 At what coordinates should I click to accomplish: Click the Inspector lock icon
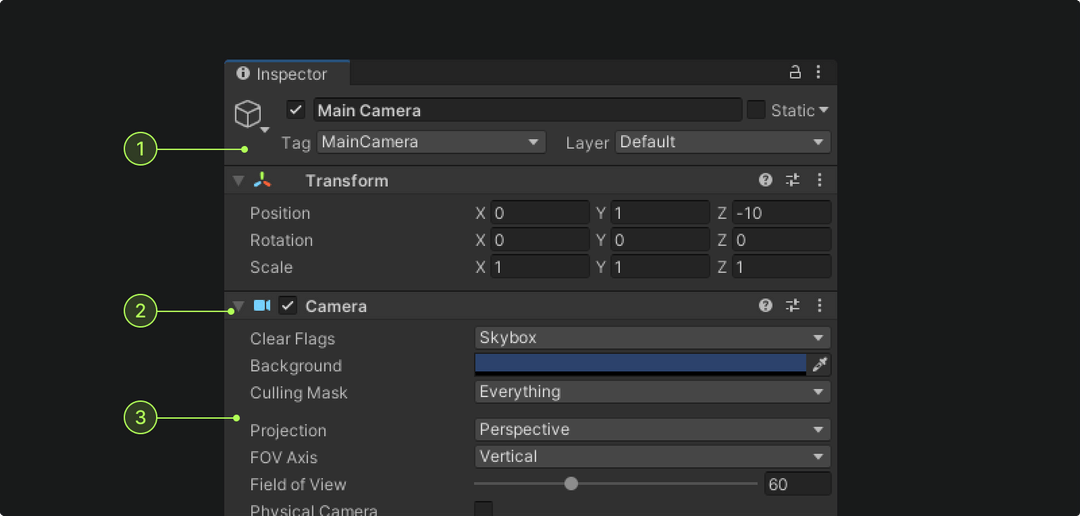click(x=796, y=72)
